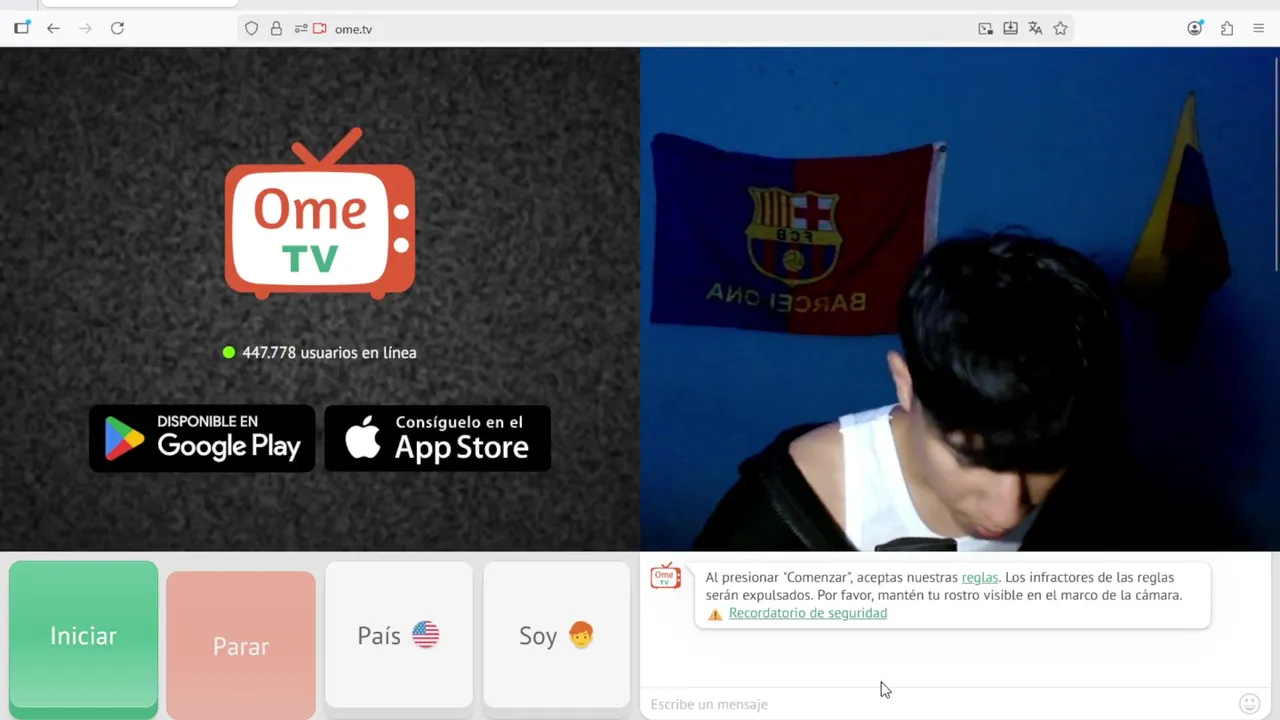Viewport: 1280px width, 720px height.
Task: Open picture-in-picture icon in address bar
Action: pyautogui.click(x=985, y=29)
